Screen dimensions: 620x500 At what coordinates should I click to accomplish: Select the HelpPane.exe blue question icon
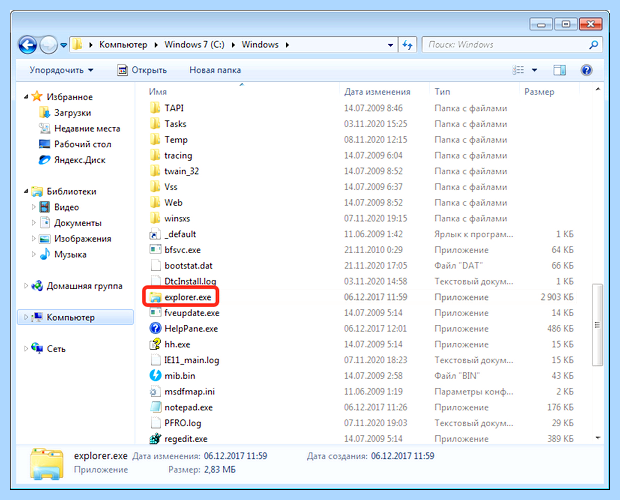point(155,328)
